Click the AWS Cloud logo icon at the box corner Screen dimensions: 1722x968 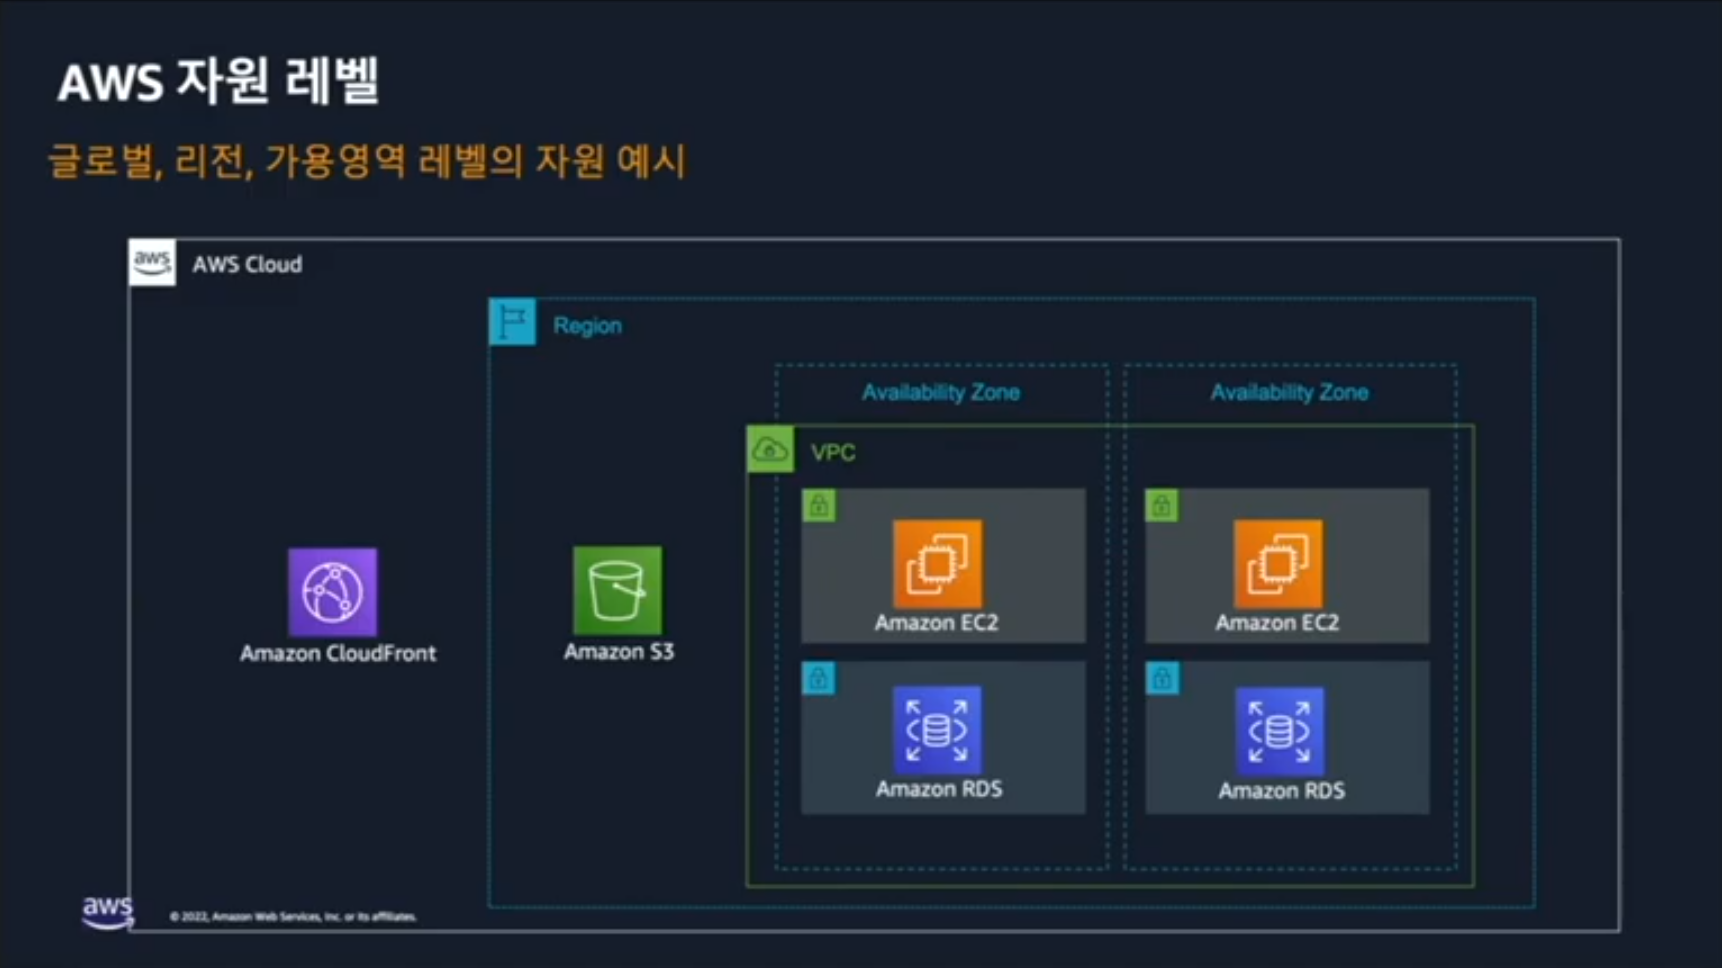click(x=152, y=262)
